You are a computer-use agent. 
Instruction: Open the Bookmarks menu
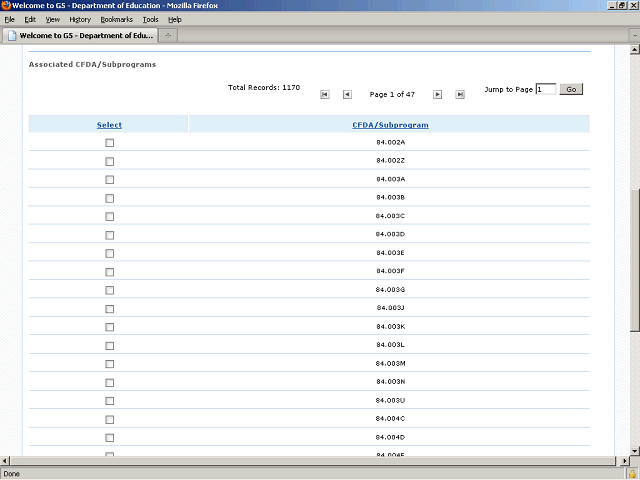coord(116,19)
